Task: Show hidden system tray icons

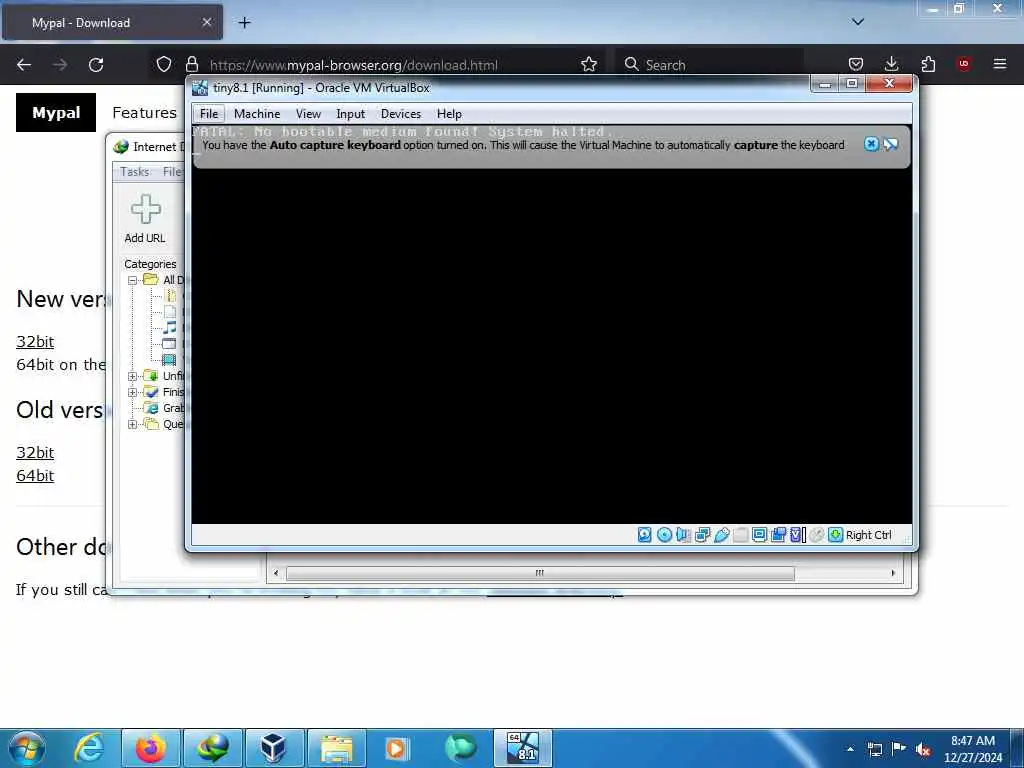Action: 850,749
